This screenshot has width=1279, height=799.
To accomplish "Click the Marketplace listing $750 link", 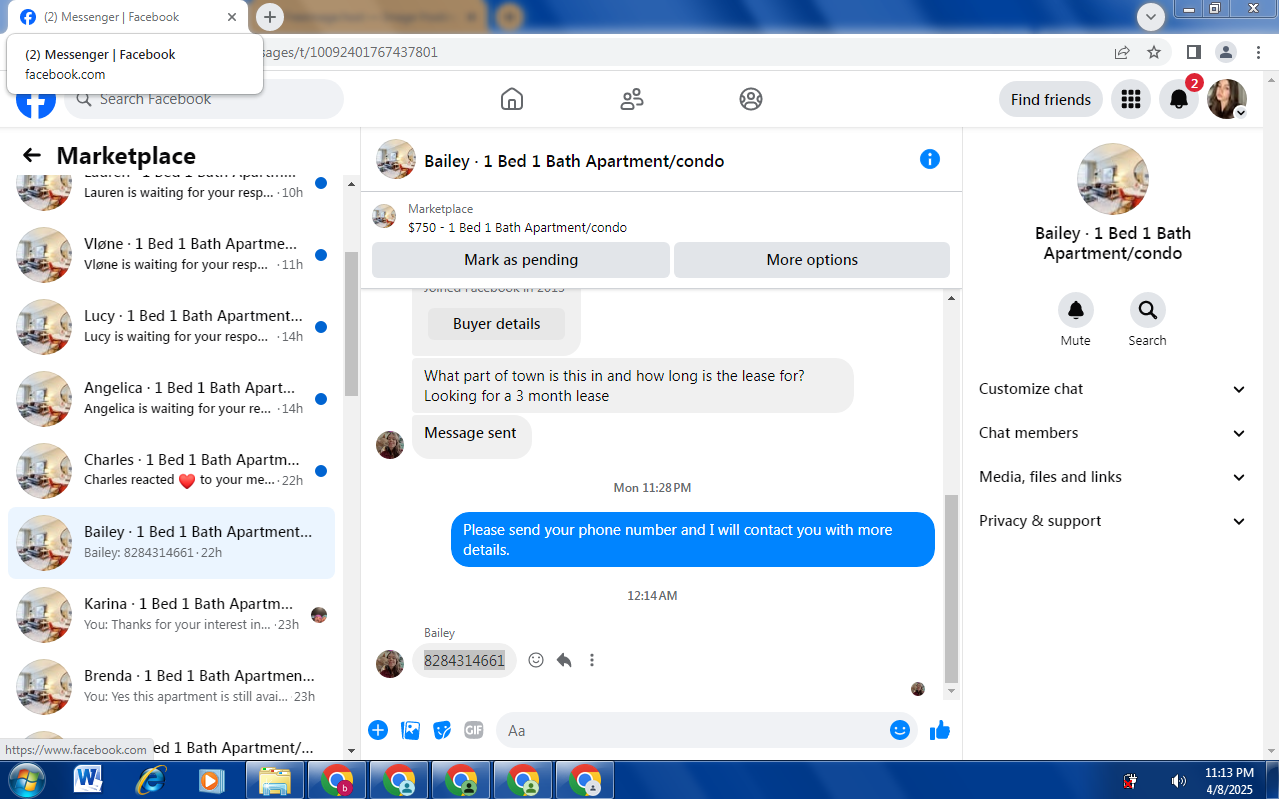I will point(517,228).
